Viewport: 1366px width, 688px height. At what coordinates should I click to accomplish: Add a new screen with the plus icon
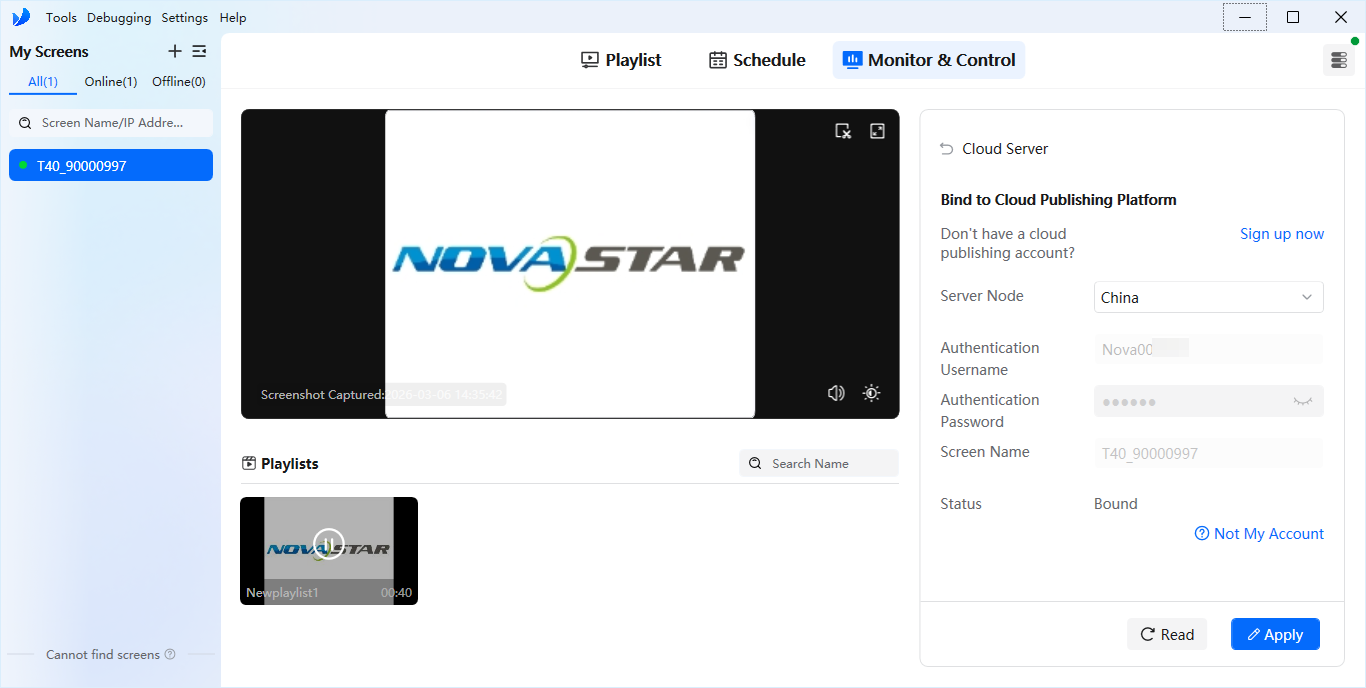(x=175, y=51)
